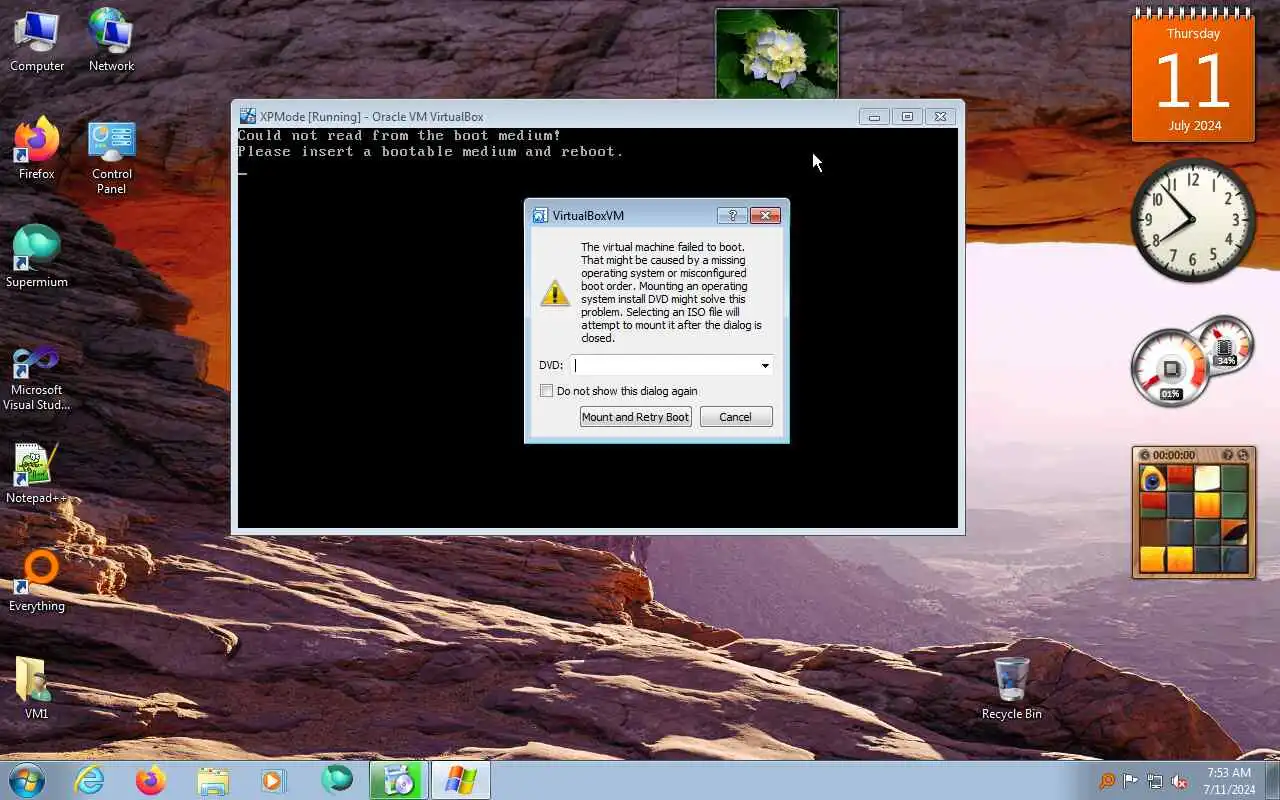The width and height of the screenshot is (1280, 800).
Task: Select the Recycle Bin icon
Action: click(1011, 688)
